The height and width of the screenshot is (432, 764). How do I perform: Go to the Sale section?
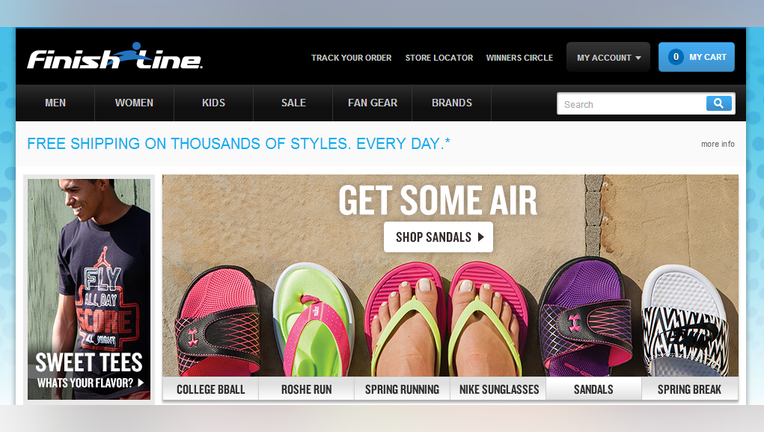coord(293,103)
